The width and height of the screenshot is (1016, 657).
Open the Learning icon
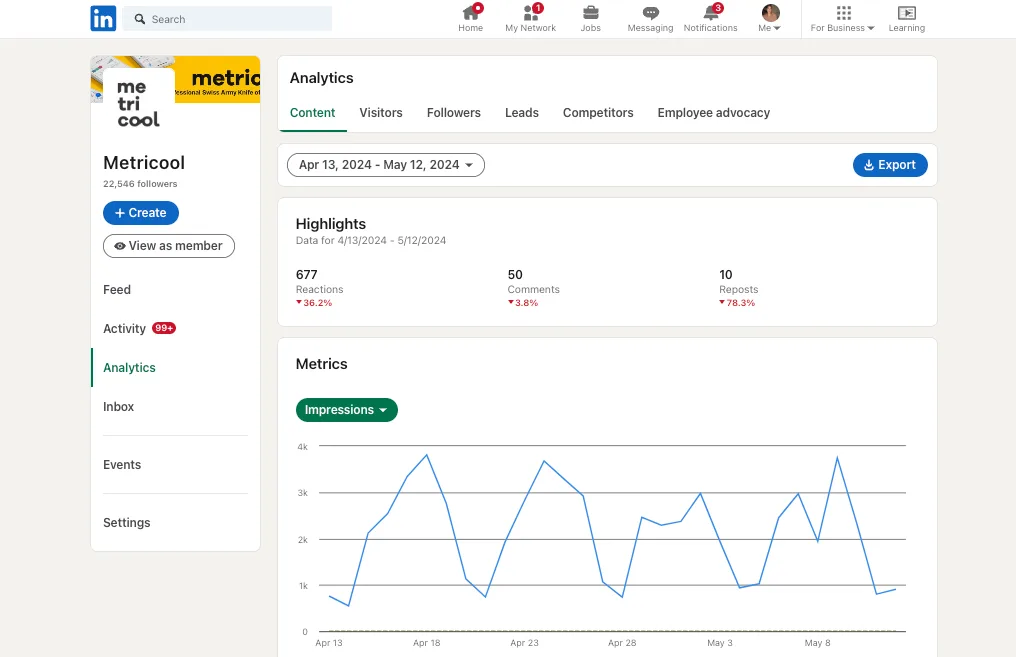coord(906,13)
